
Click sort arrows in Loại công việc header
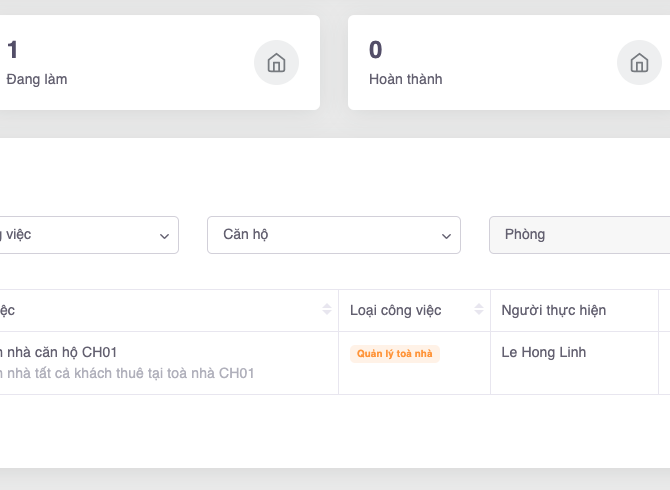[x=478, y=310]
